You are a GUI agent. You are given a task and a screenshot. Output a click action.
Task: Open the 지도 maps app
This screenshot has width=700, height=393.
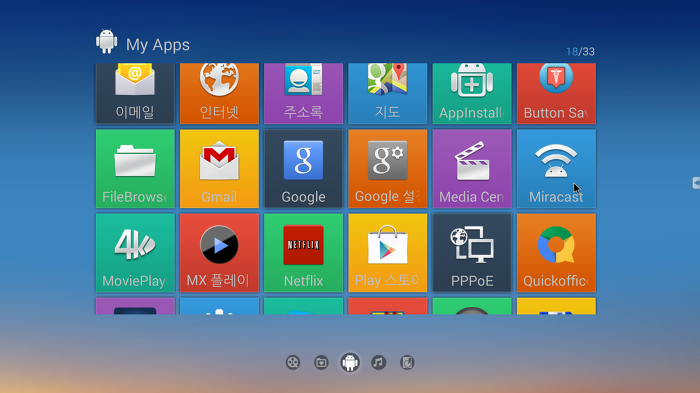(388, 93)
